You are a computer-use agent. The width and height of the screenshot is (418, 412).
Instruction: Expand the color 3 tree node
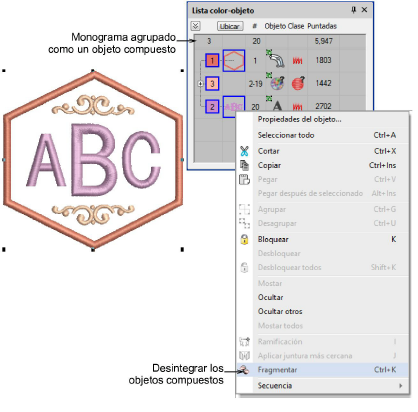(x=200, y=84)
